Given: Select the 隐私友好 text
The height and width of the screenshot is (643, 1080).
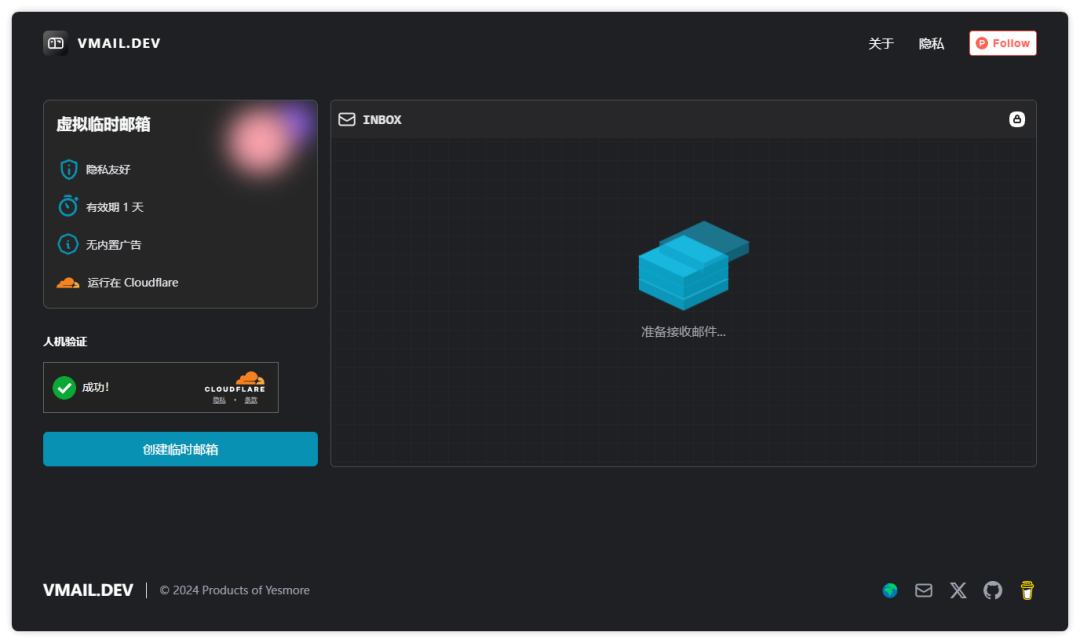Looking at the screenshot, I should pyautogui.click(x=108, y=169).
